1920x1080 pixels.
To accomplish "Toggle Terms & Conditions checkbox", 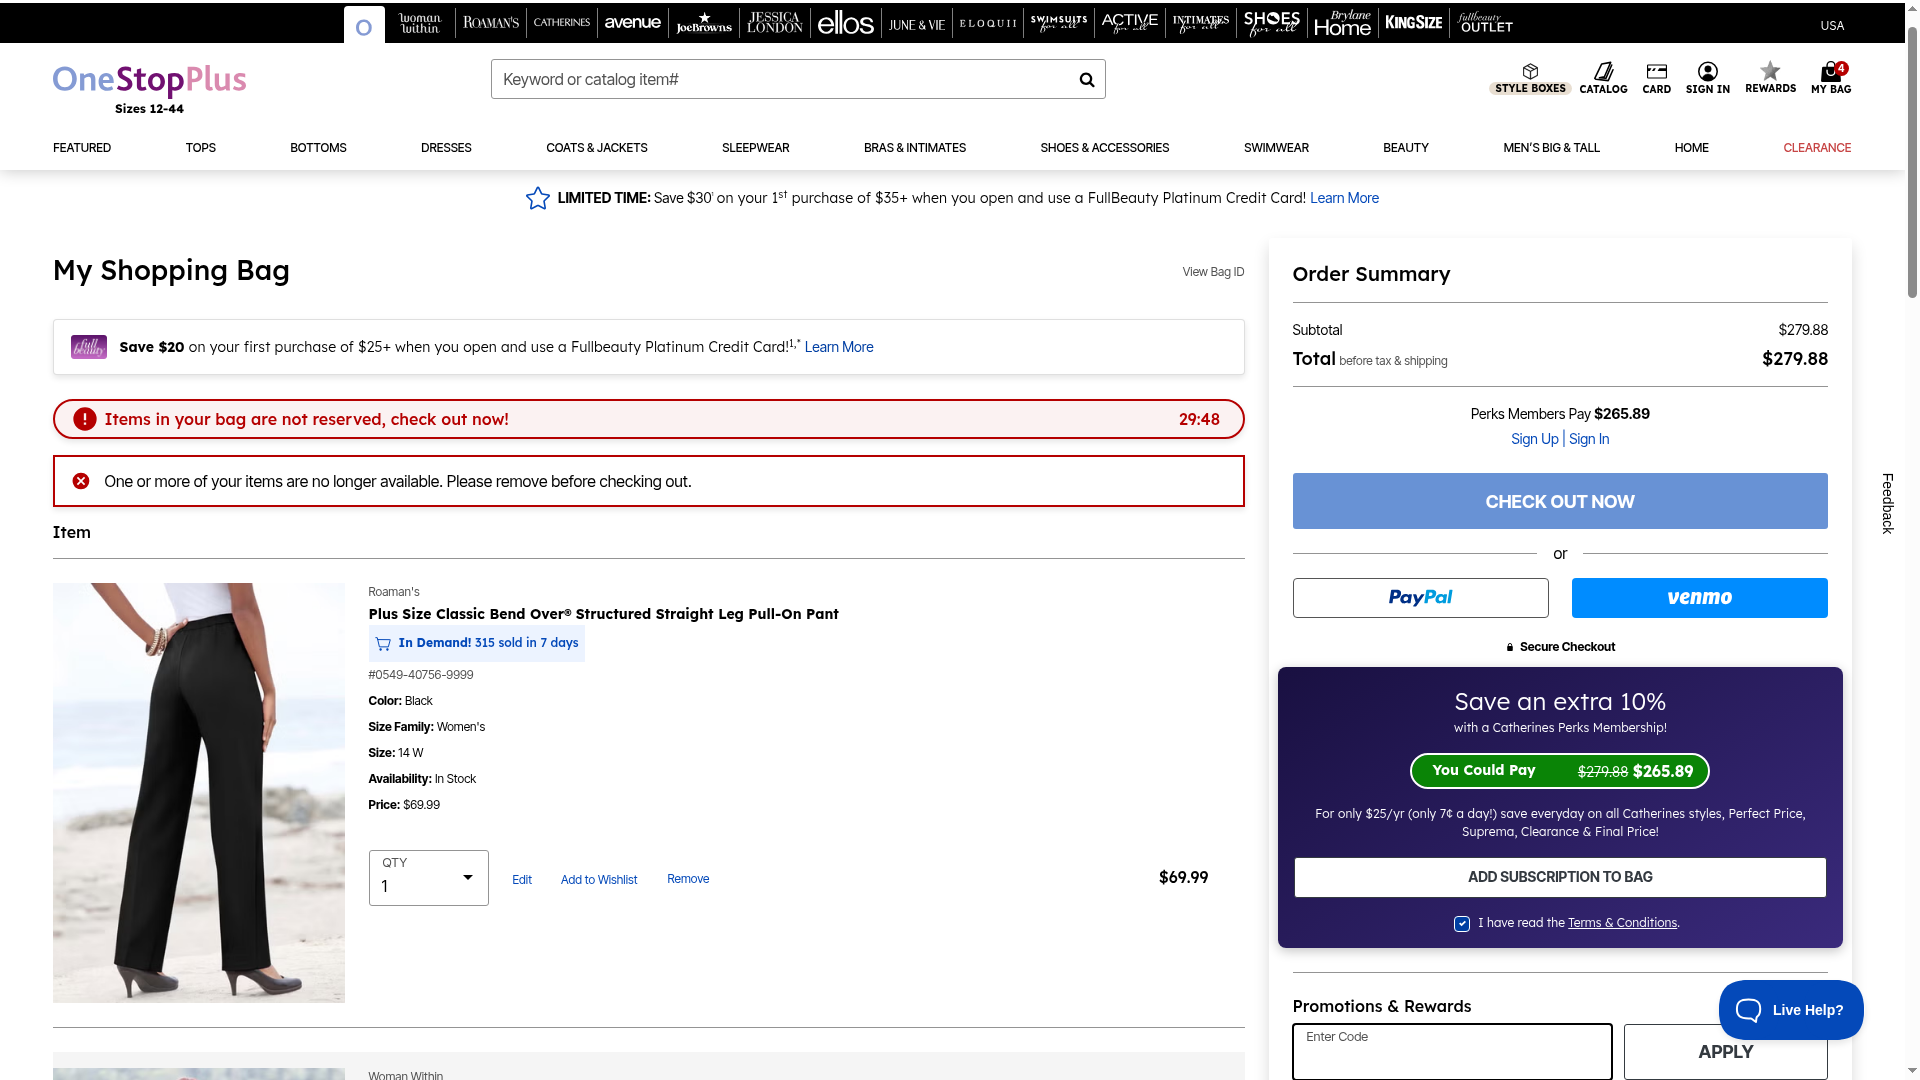I will click(1462, 924).
